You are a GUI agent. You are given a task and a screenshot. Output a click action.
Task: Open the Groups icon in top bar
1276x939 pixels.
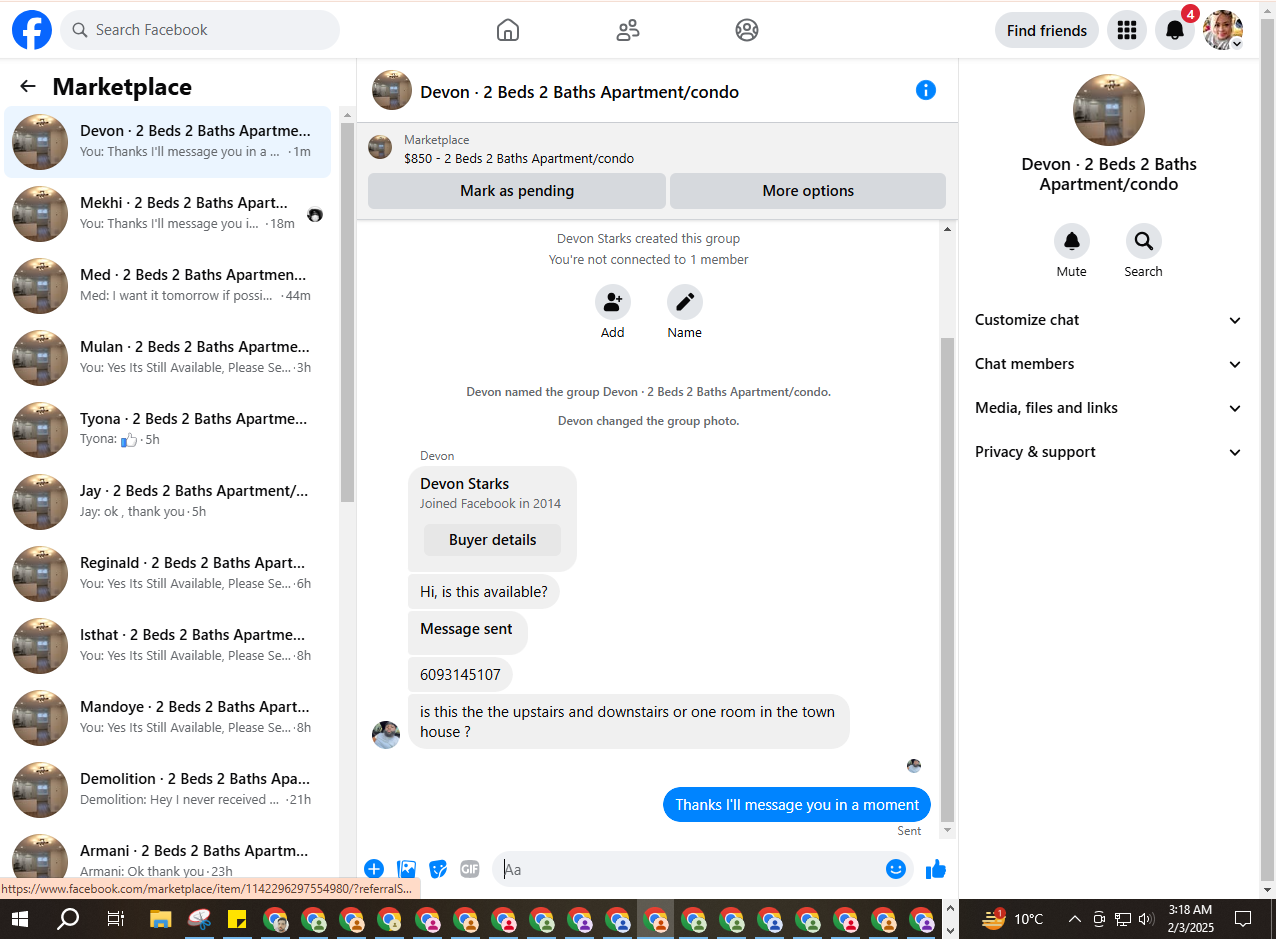tap(747, 30)
